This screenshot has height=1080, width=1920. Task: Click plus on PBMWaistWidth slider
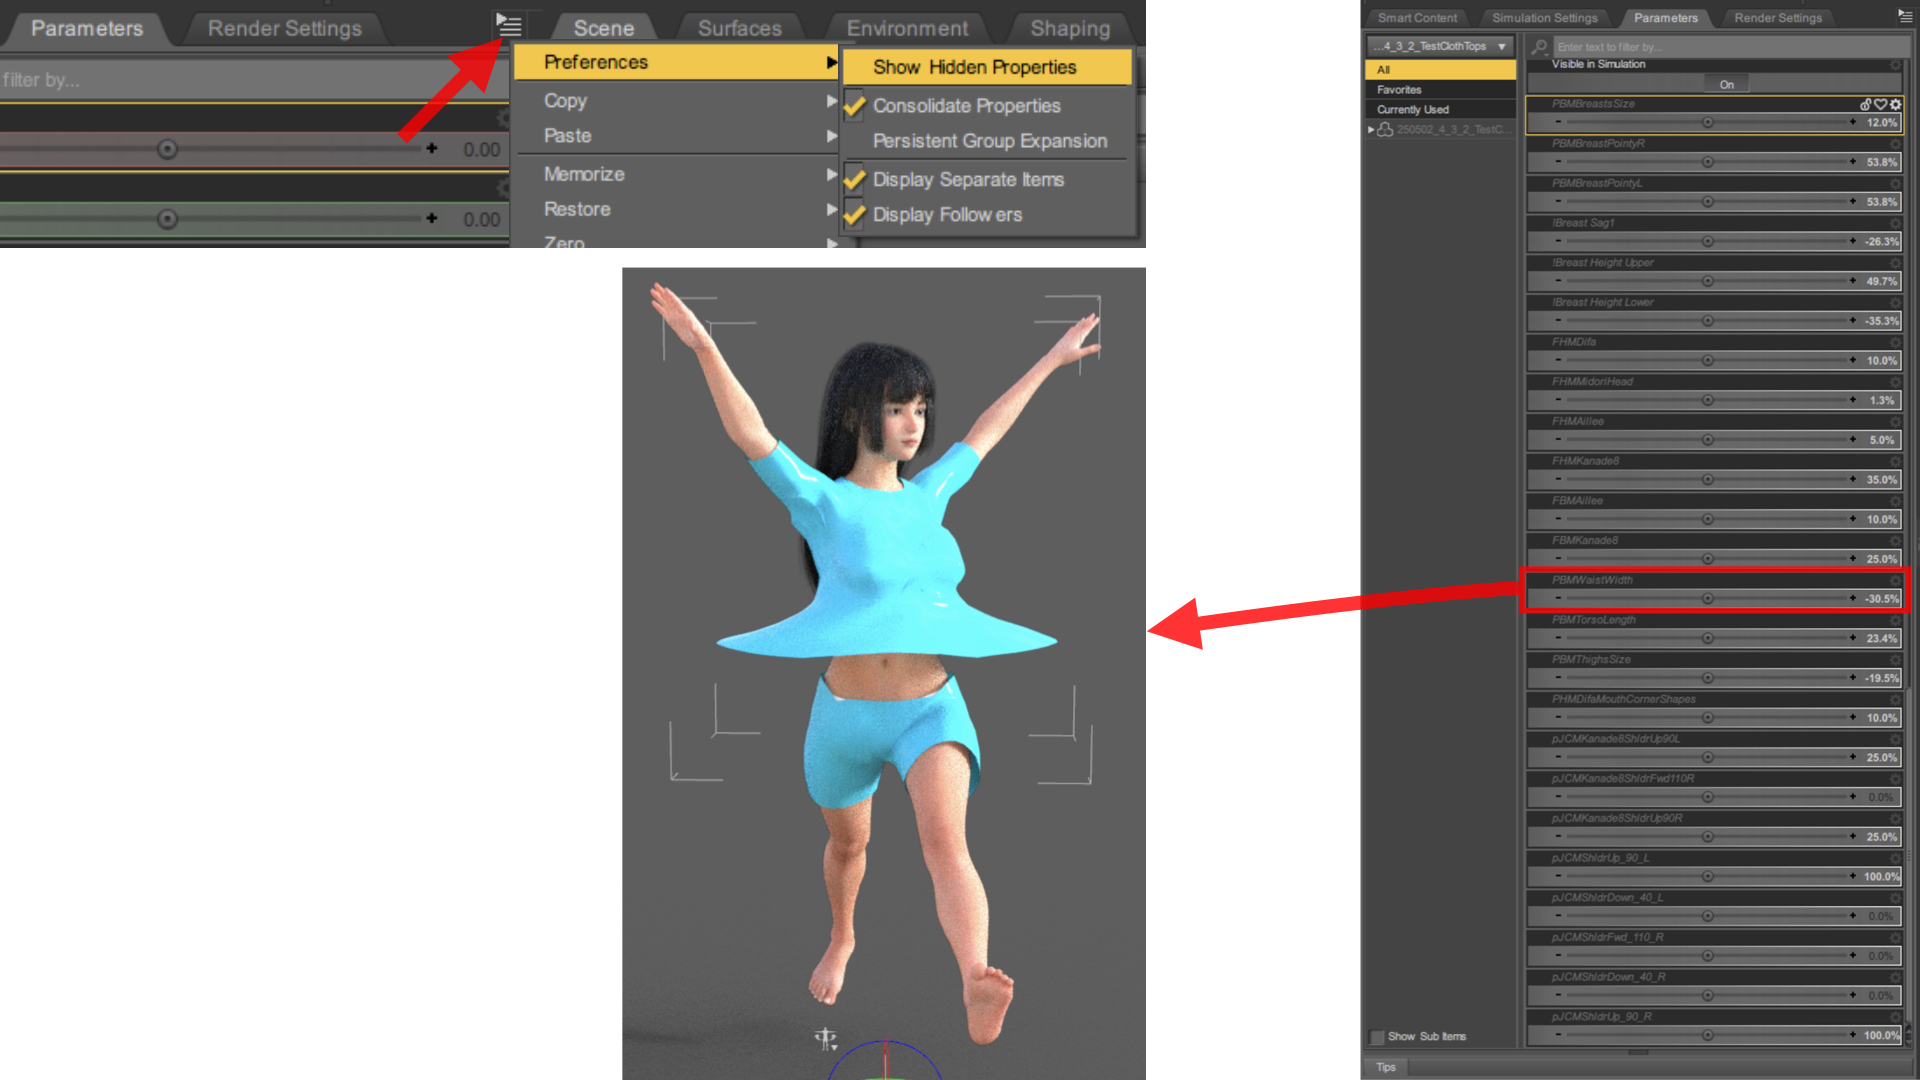tap(1853, 598)
